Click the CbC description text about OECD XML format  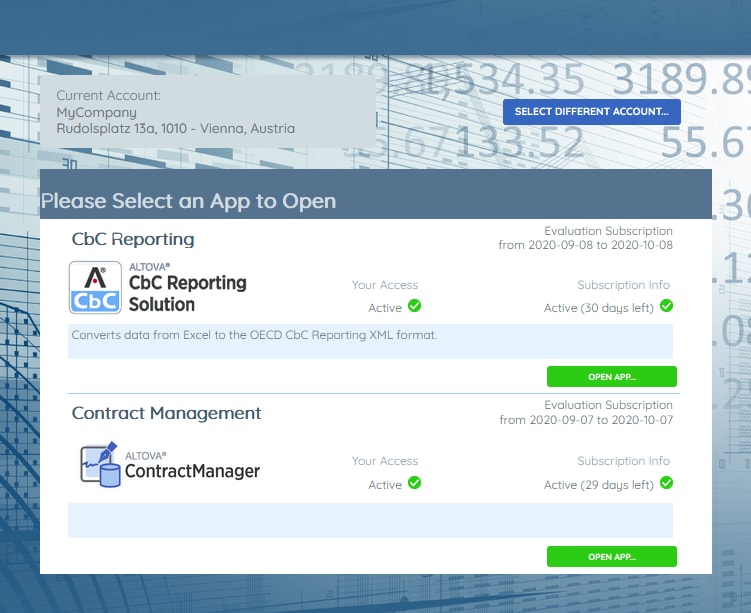[x=254, y=335]
